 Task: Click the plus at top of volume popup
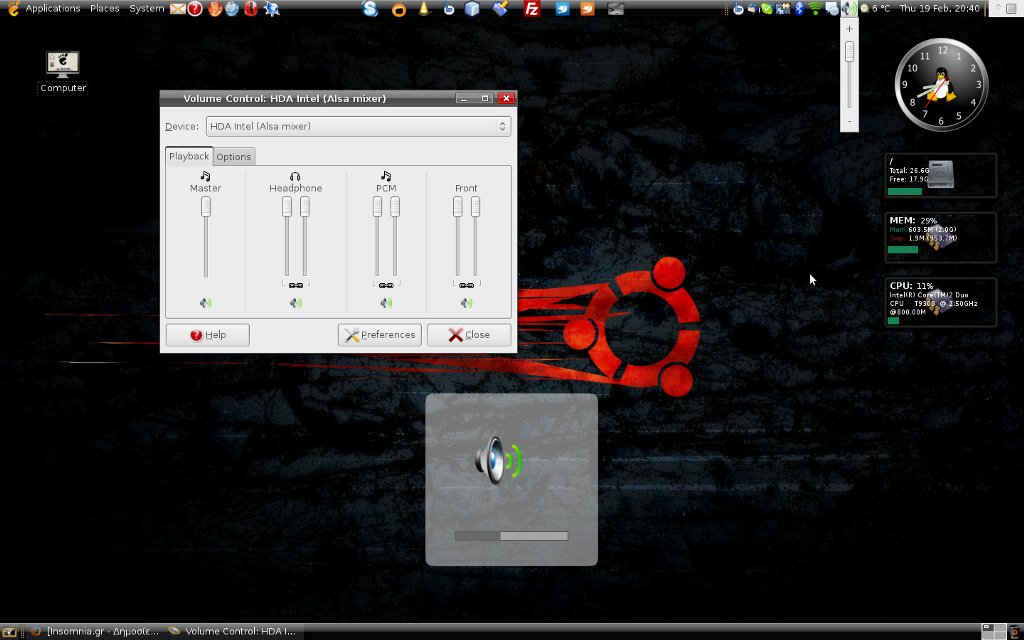(849, 29)
